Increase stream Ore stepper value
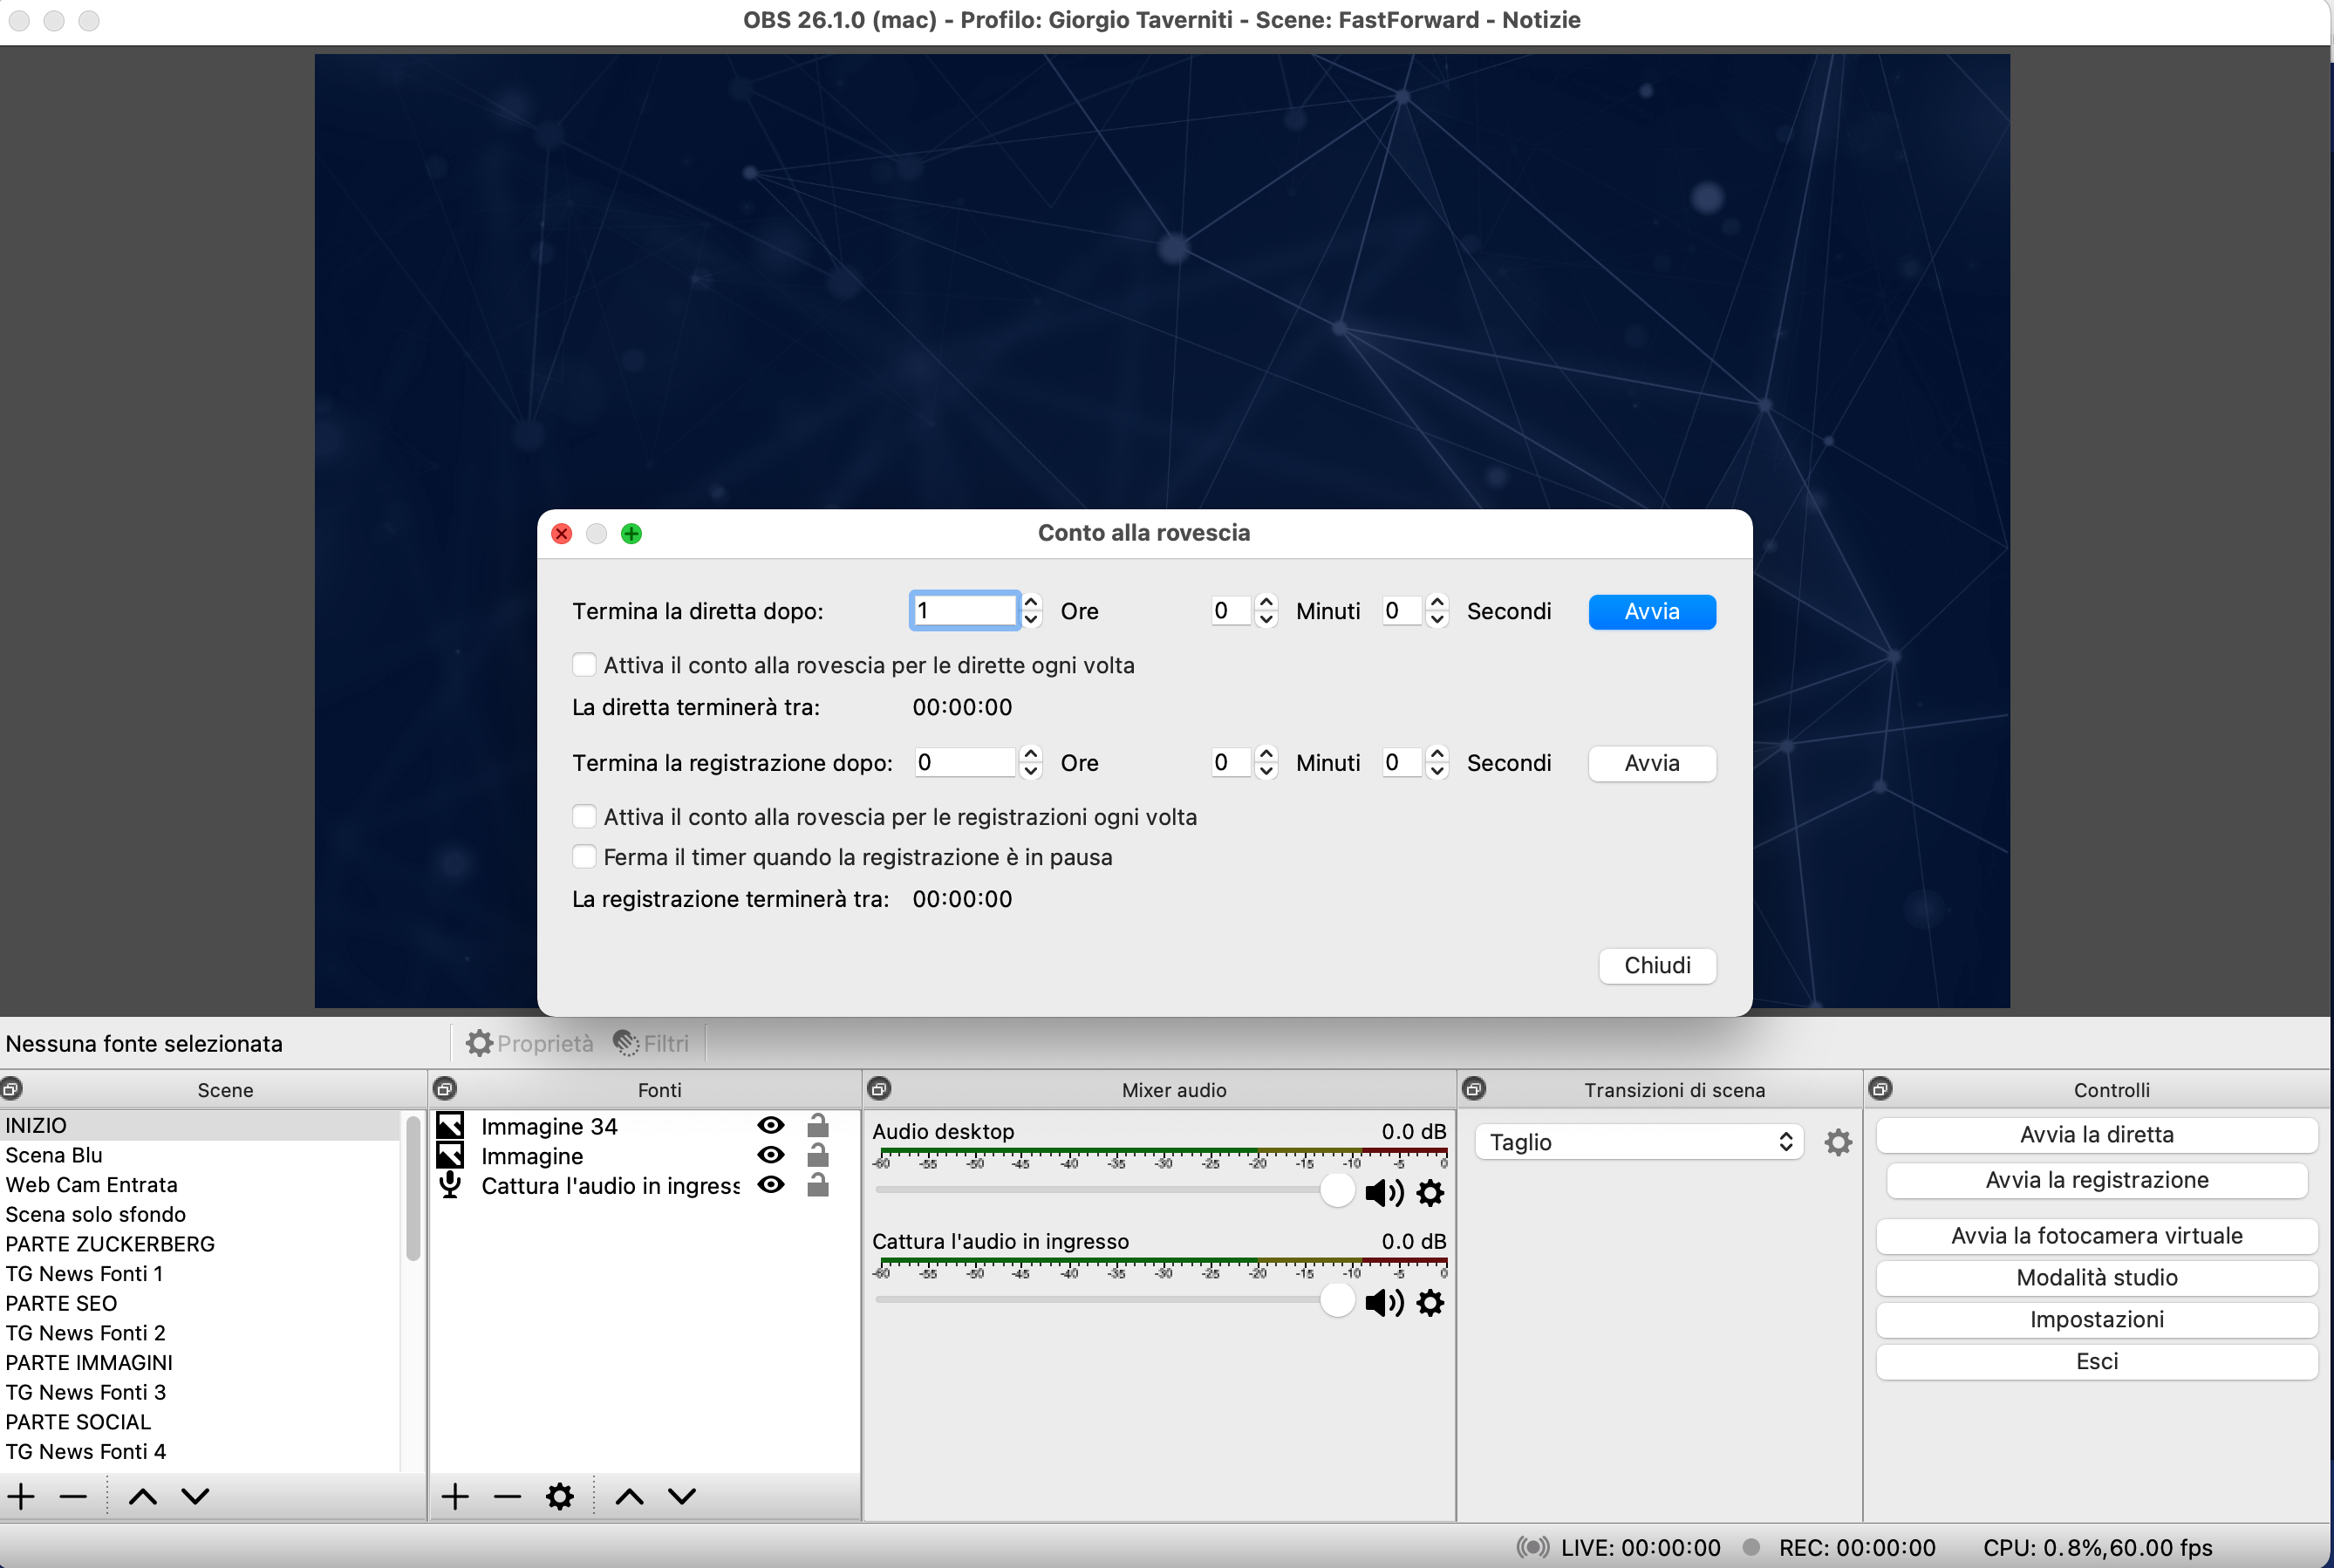The image size is (2334, 1568). coord(1031,602)
